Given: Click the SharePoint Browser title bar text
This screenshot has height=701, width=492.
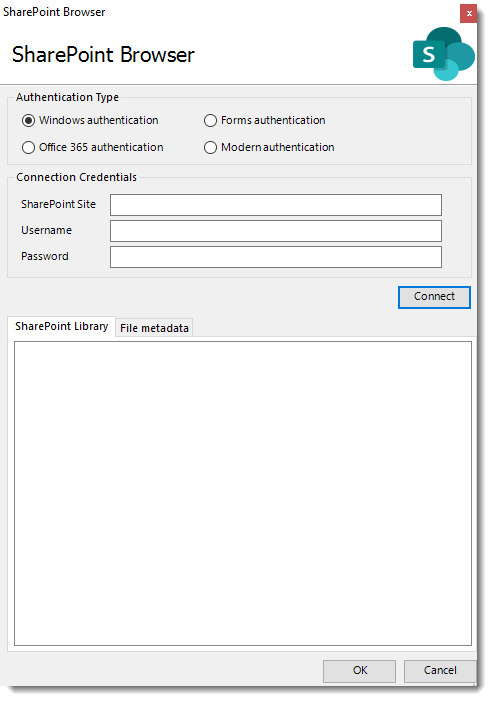Looking at the screenshot, I should 54,12.
